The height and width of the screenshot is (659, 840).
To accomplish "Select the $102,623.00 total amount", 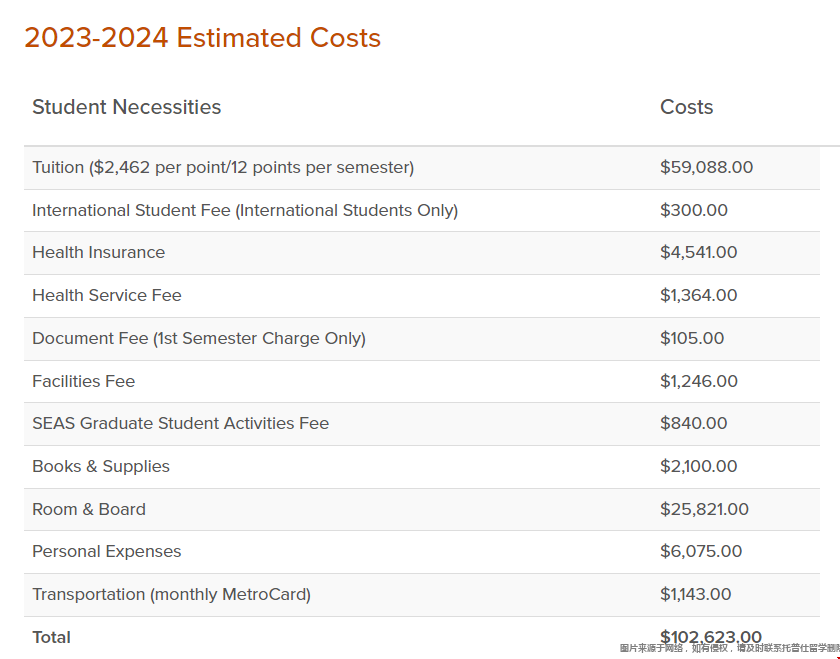I will pos(711,636).
